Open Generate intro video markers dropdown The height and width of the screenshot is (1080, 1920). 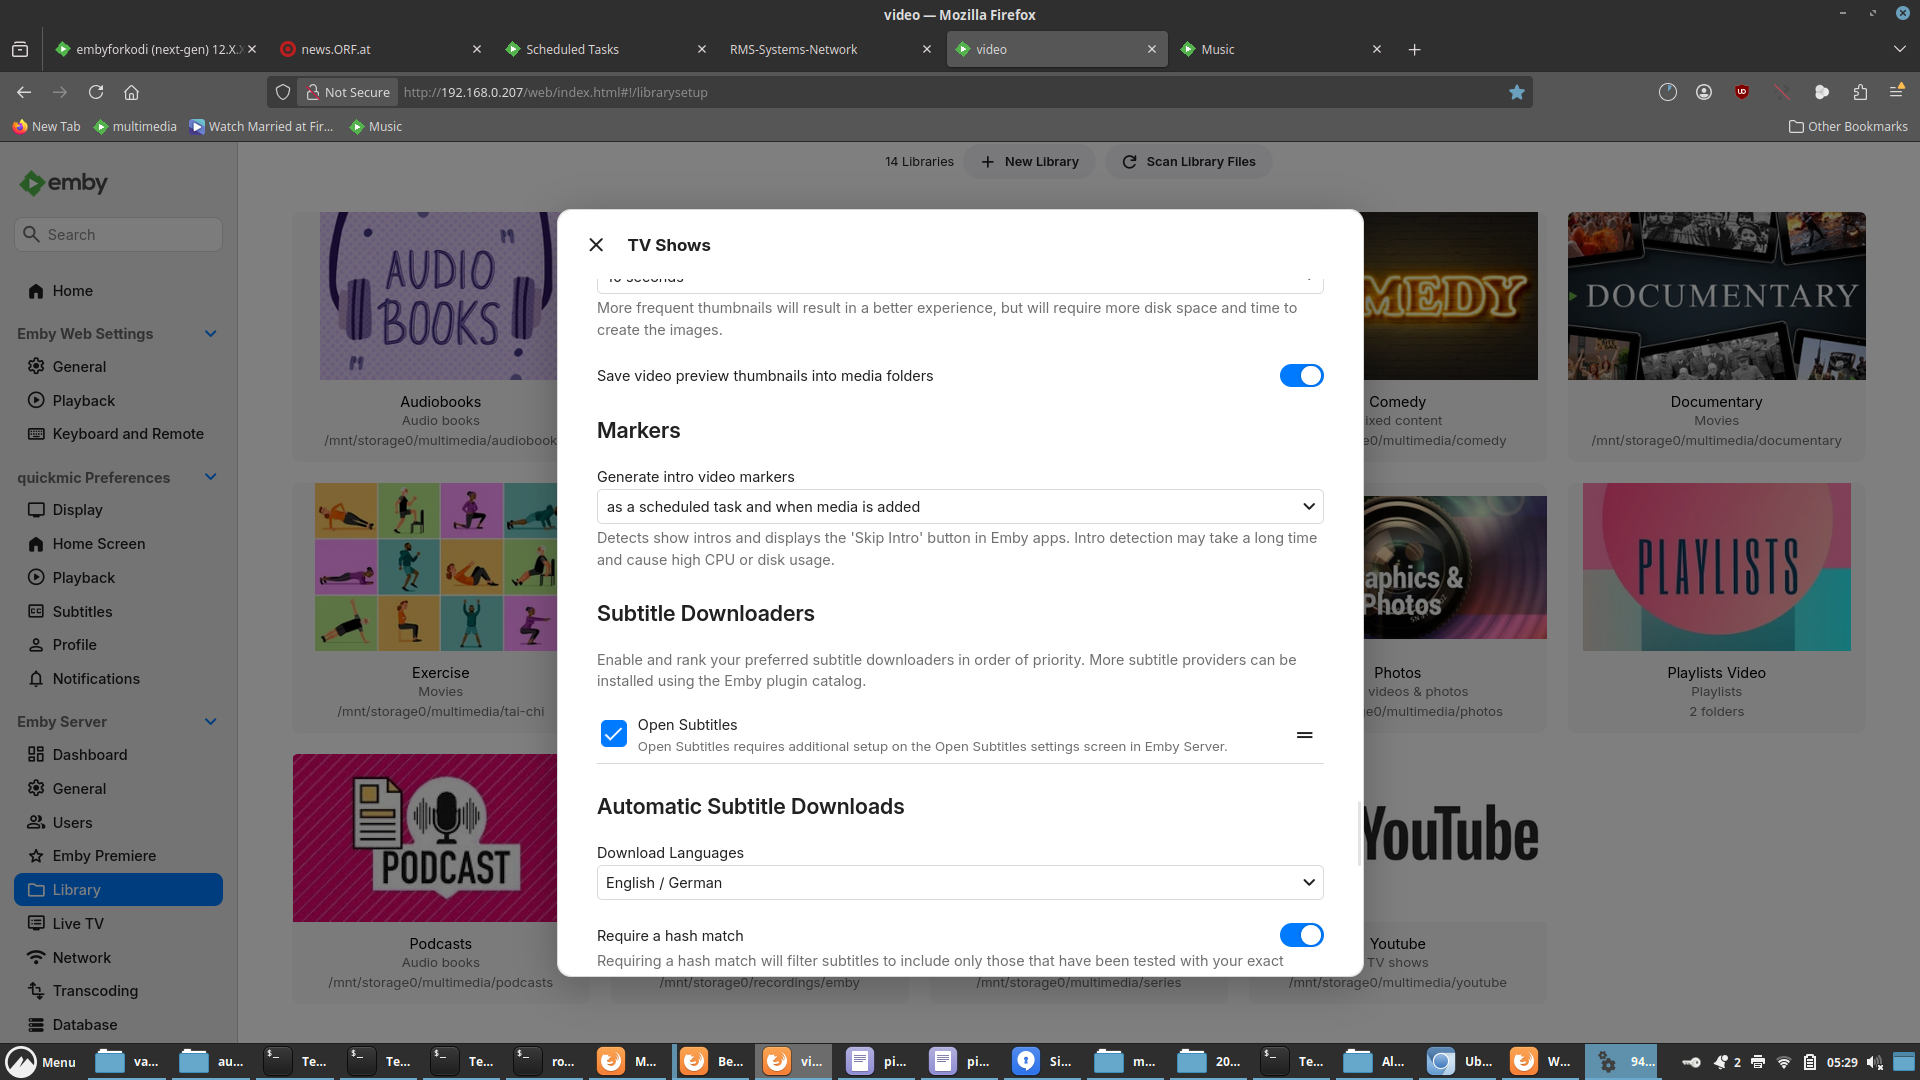point(960,507)
